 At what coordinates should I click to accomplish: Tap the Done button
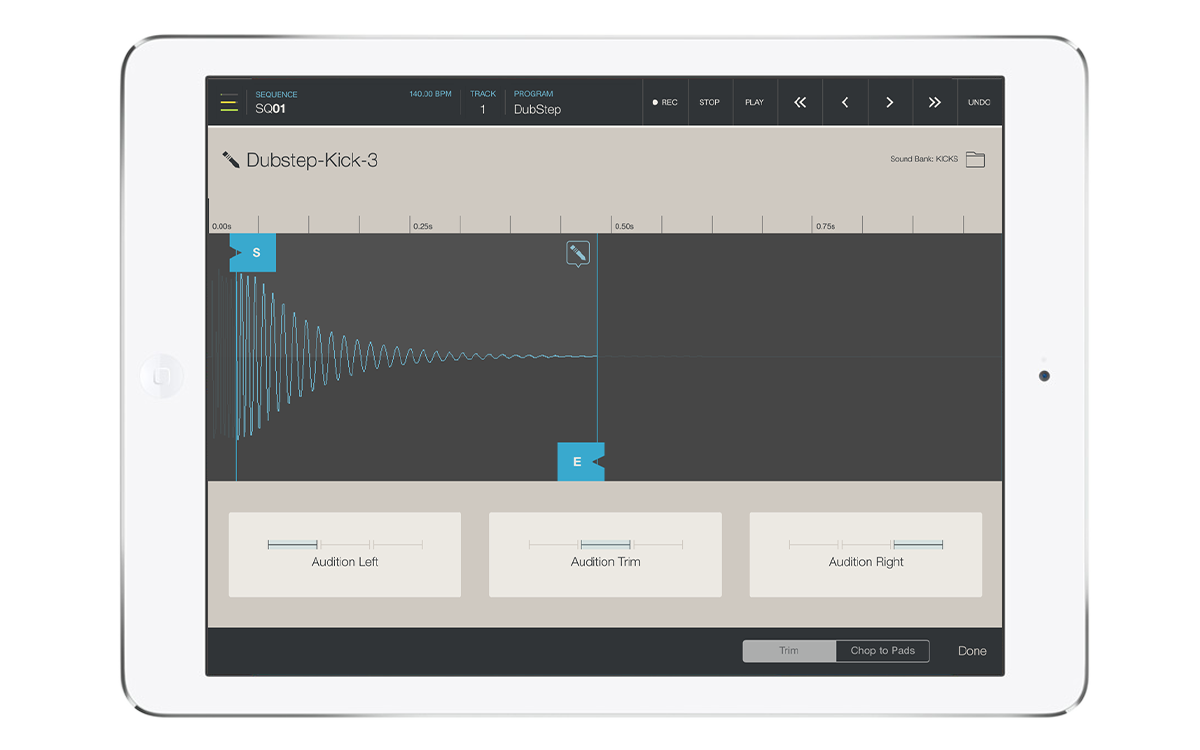[972, 651]
